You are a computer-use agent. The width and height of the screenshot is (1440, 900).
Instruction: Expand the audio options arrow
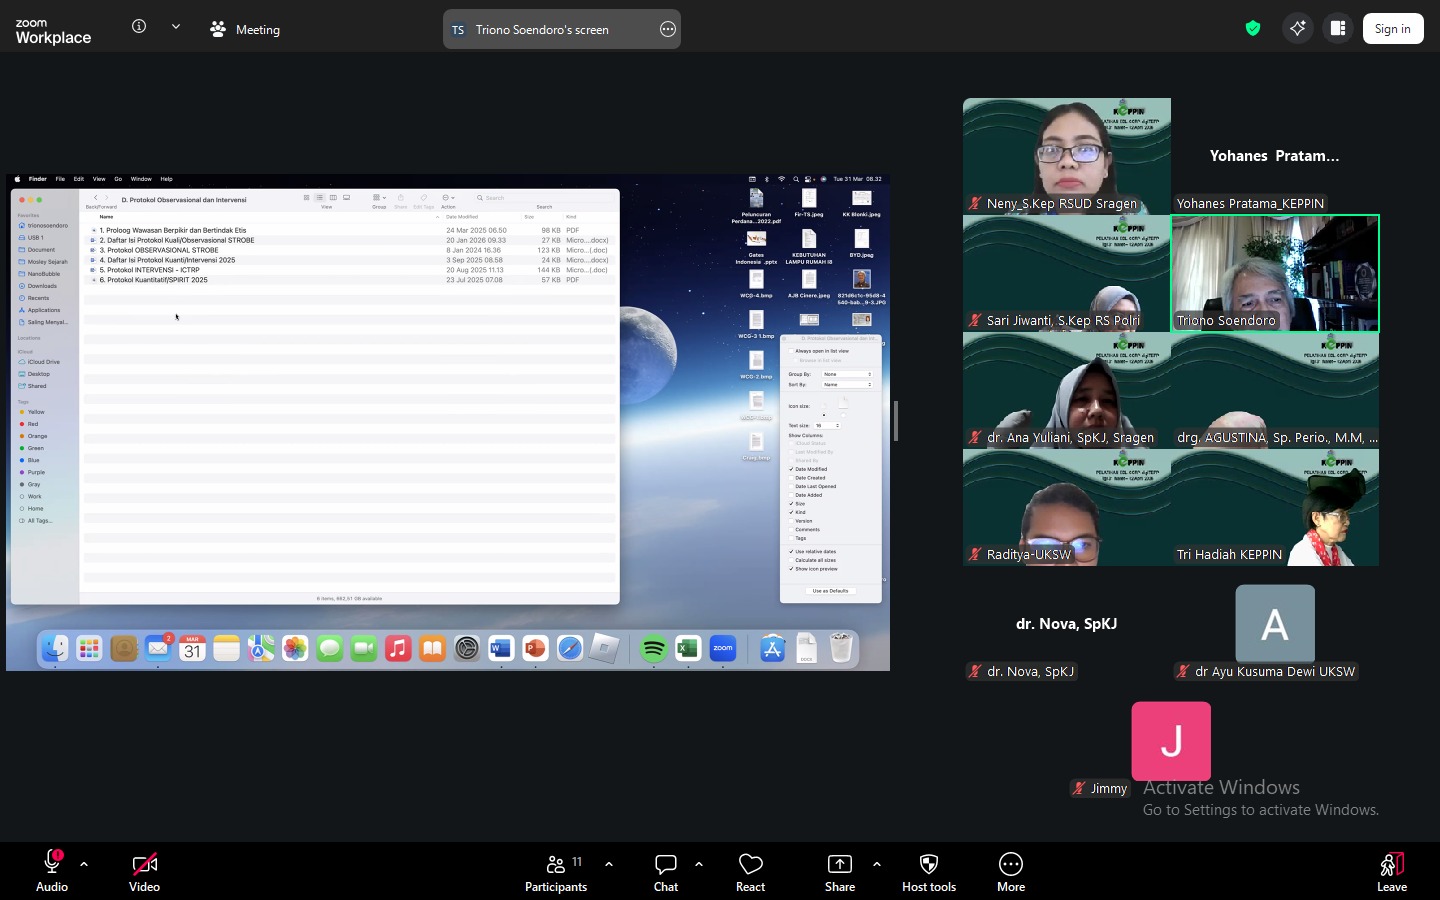pos(84,864)
